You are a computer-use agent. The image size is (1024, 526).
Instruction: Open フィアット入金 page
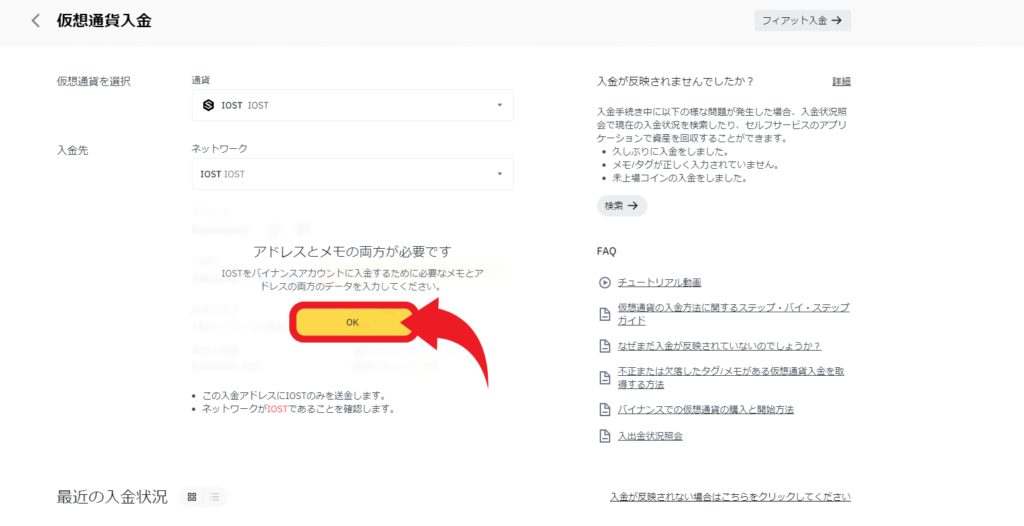(x=802, y=20)
